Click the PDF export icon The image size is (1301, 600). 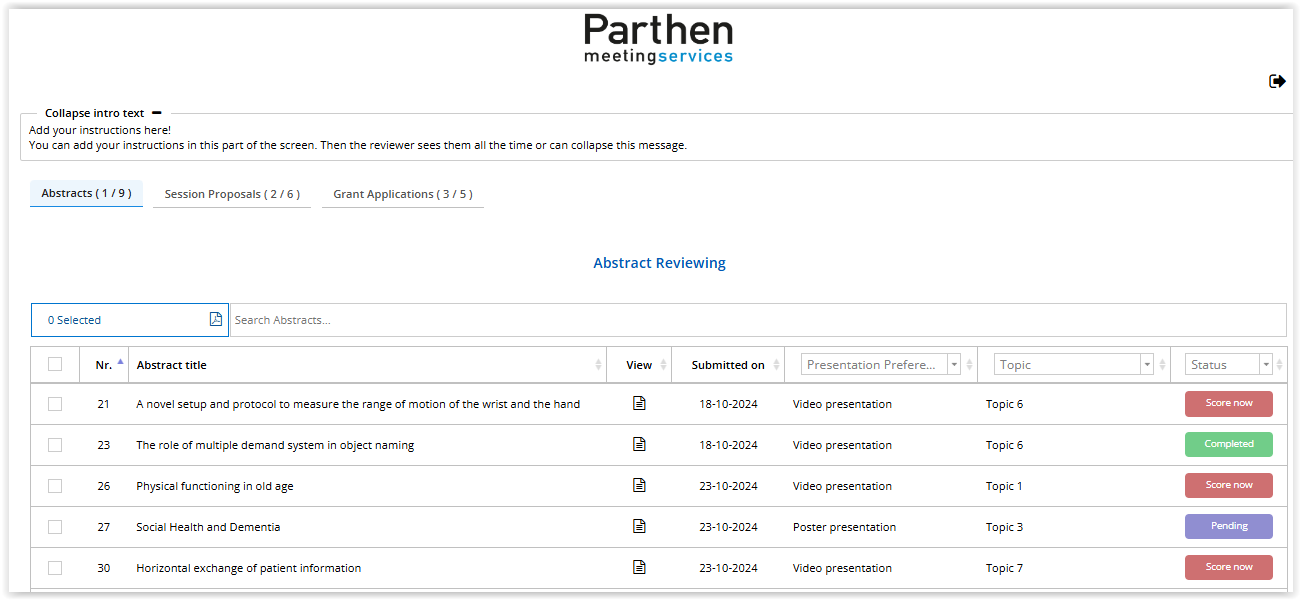[x=215, y=320]
